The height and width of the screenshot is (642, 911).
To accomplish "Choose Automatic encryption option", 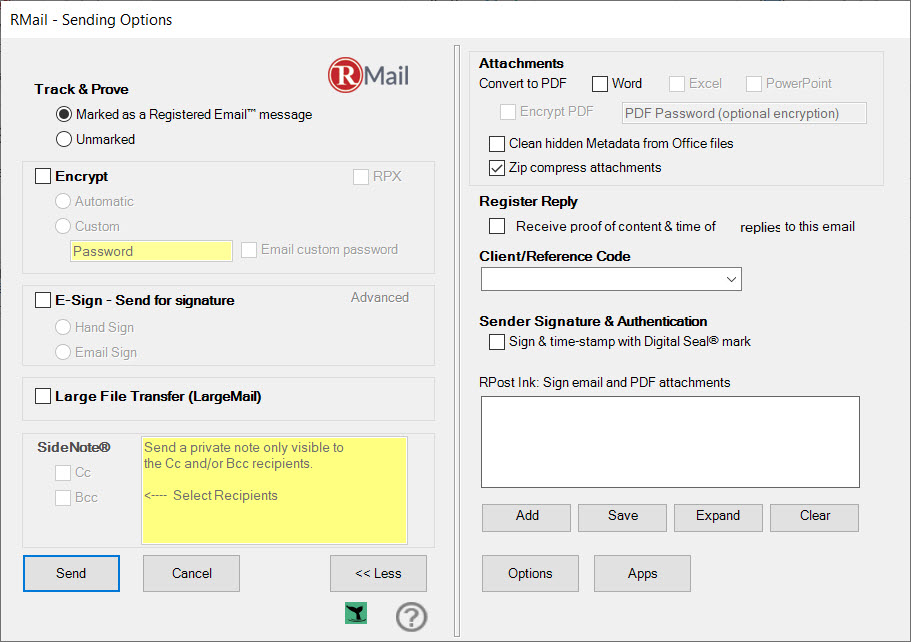I will [x=63, y=202].
